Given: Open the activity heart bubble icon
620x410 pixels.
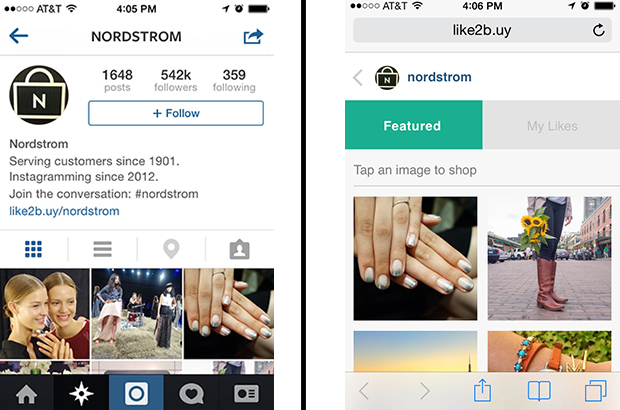Looking at the screenshot, I should (192, 394).
